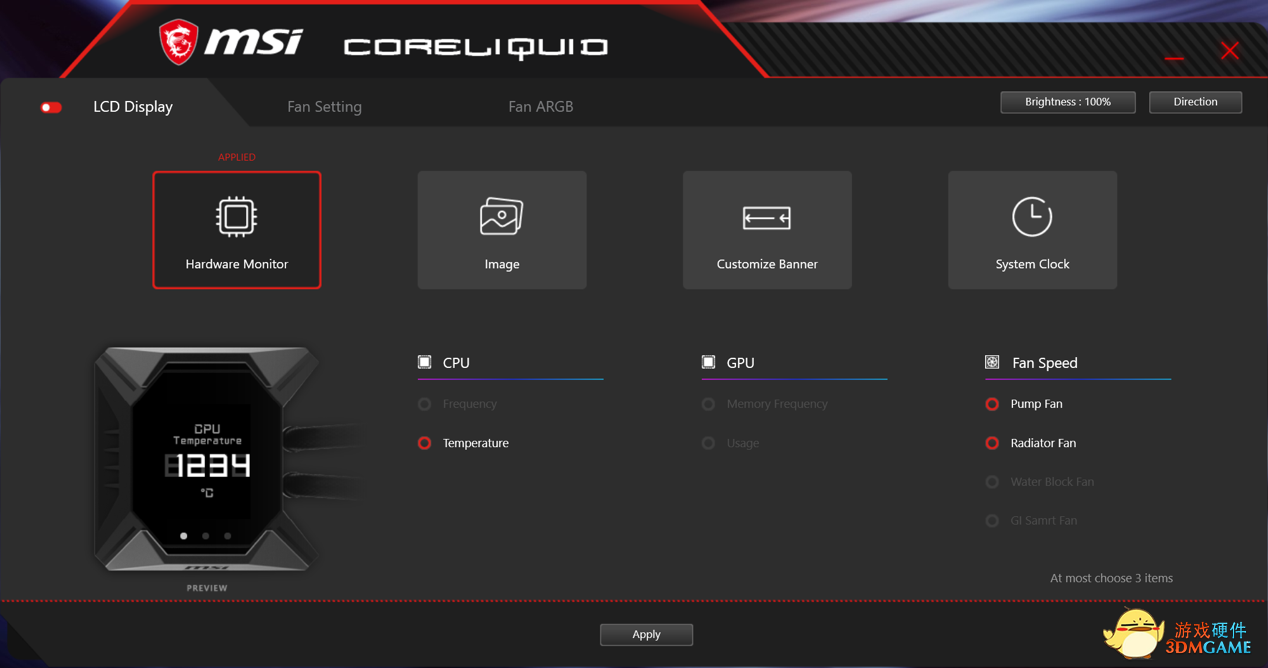This screenshot has width=1268, height=668.
Task: Apply the current LCD settings
Action: point(646,634)
